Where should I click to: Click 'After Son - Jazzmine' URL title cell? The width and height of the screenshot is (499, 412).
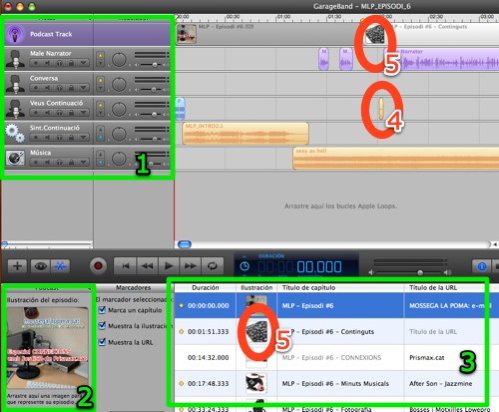pyautogui.click(x=440, y=384)
